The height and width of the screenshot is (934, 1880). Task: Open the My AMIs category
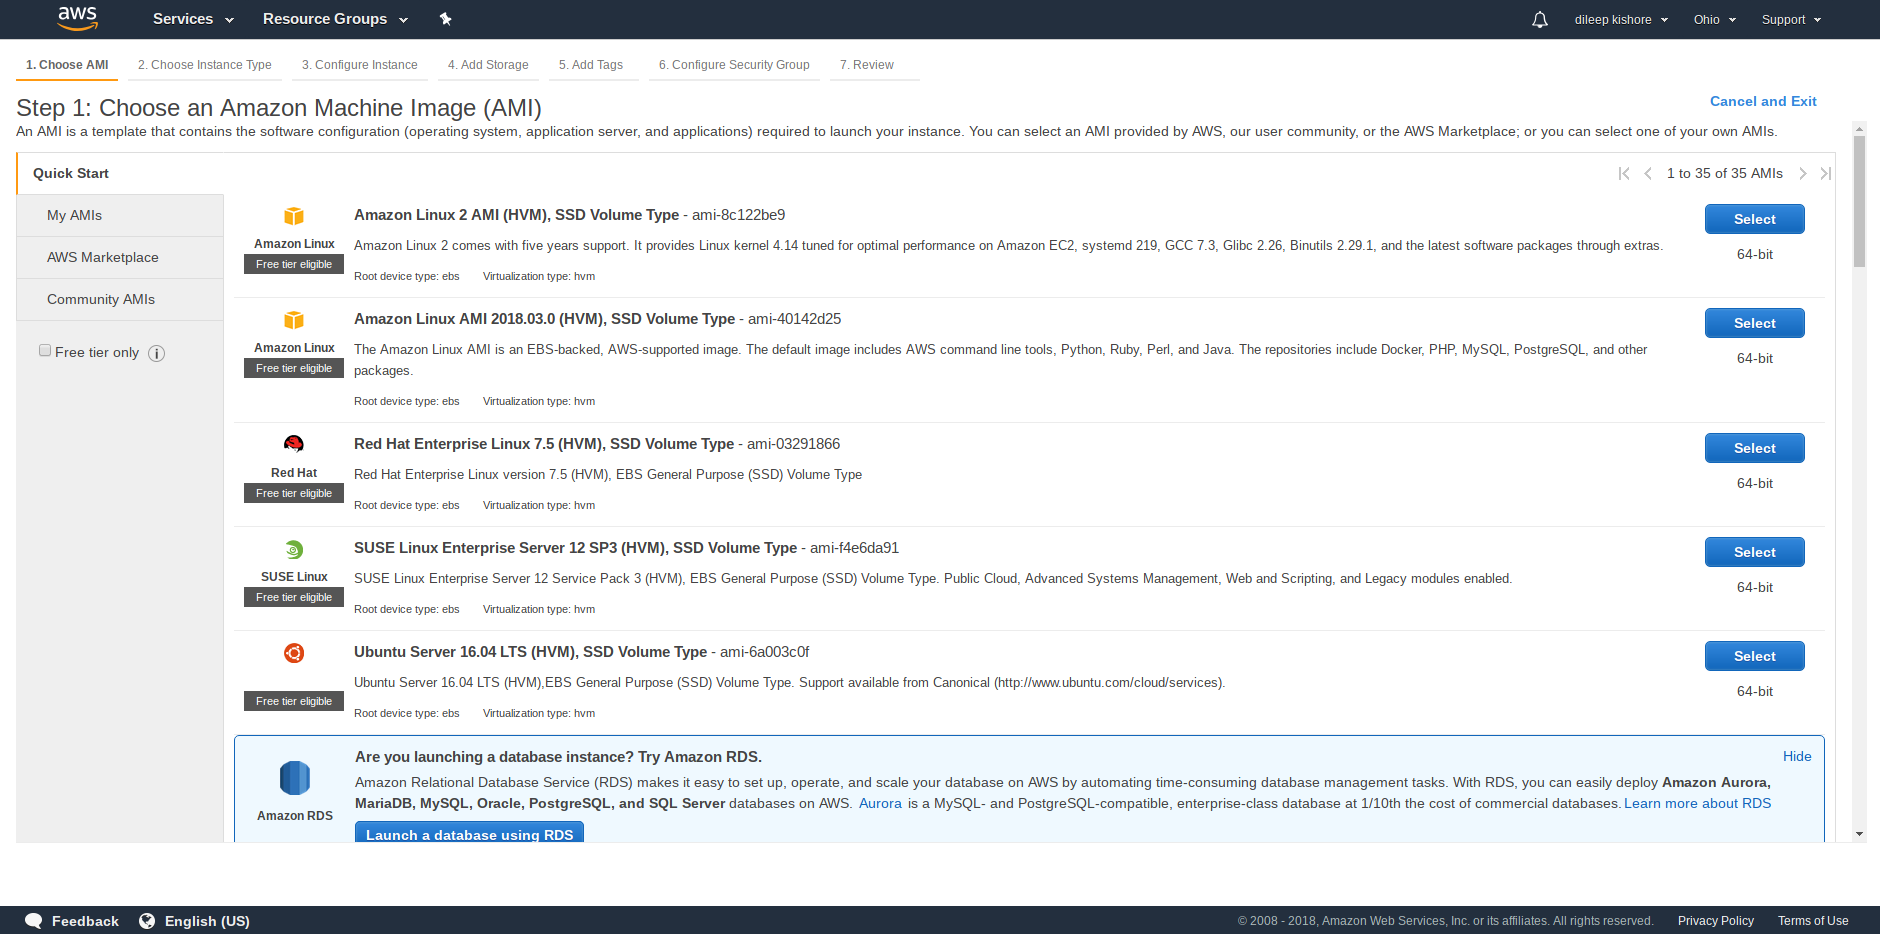point(120,215)
